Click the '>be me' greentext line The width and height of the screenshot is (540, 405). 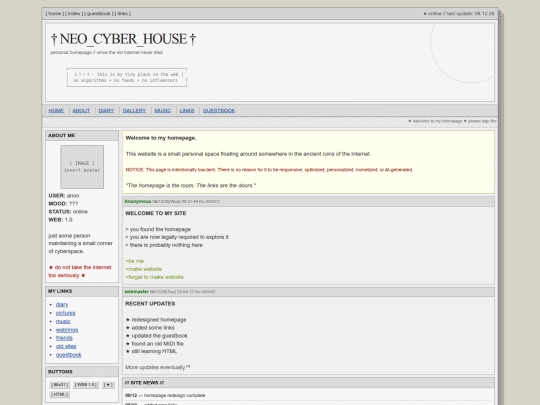coord(134,261)
